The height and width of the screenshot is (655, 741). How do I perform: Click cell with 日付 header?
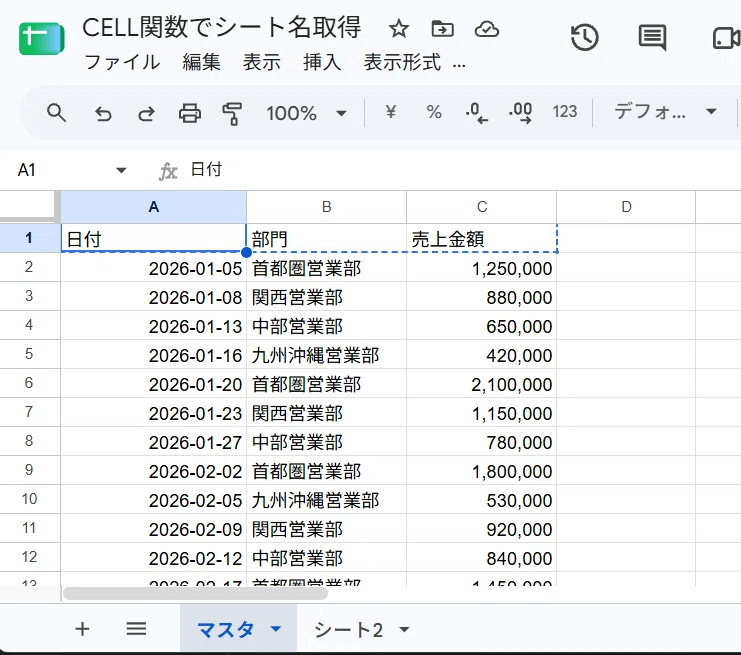(x=154, y=238)
